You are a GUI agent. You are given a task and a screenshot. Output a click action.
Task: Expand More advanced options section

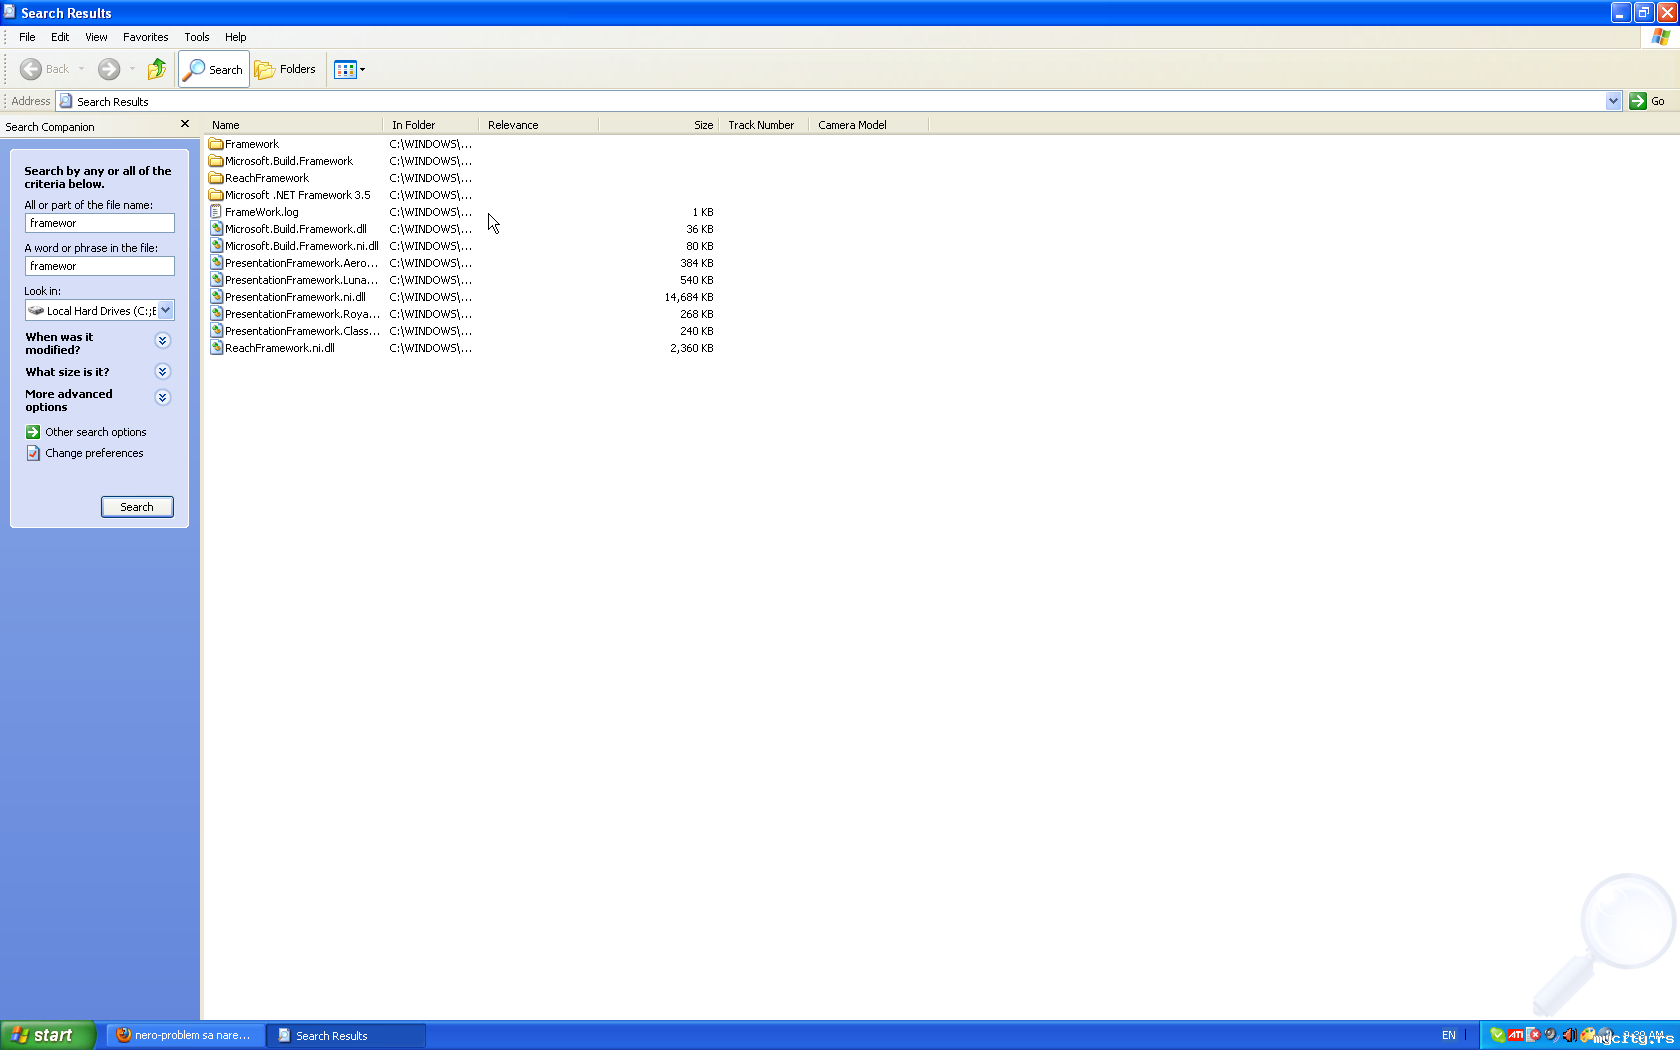pyautogui.click(x=162, y=398)
